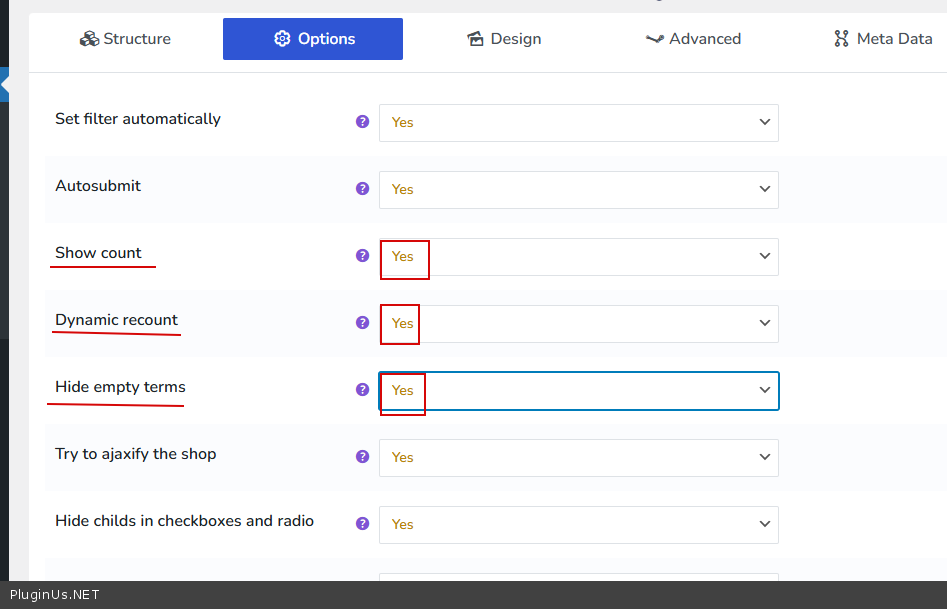Screen dimensions: 947x609
Task: Click help icon beside Set filter automatically
Action: click(363, 122)
